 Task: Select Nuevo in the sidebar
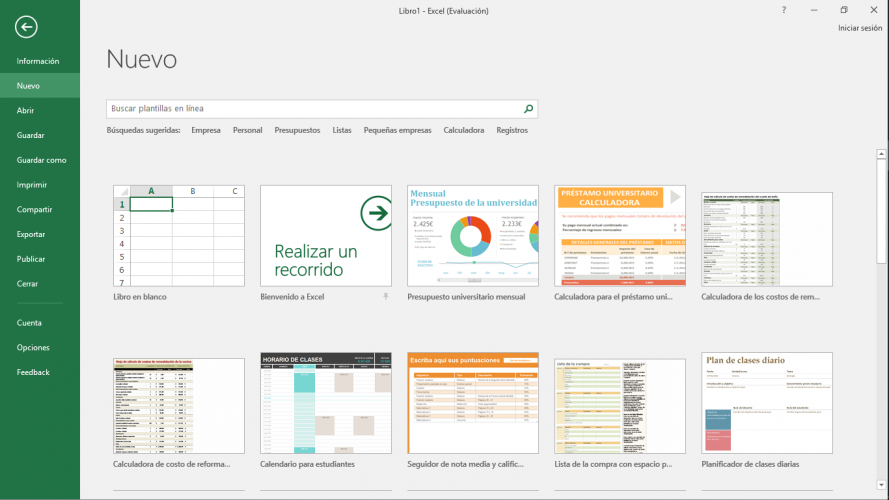pyautogui.click(x=40, y=86)
